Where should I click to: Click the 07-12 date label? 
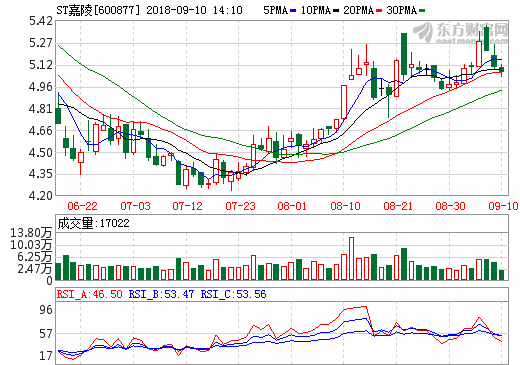pyautogui.click(x=187, y=206)
